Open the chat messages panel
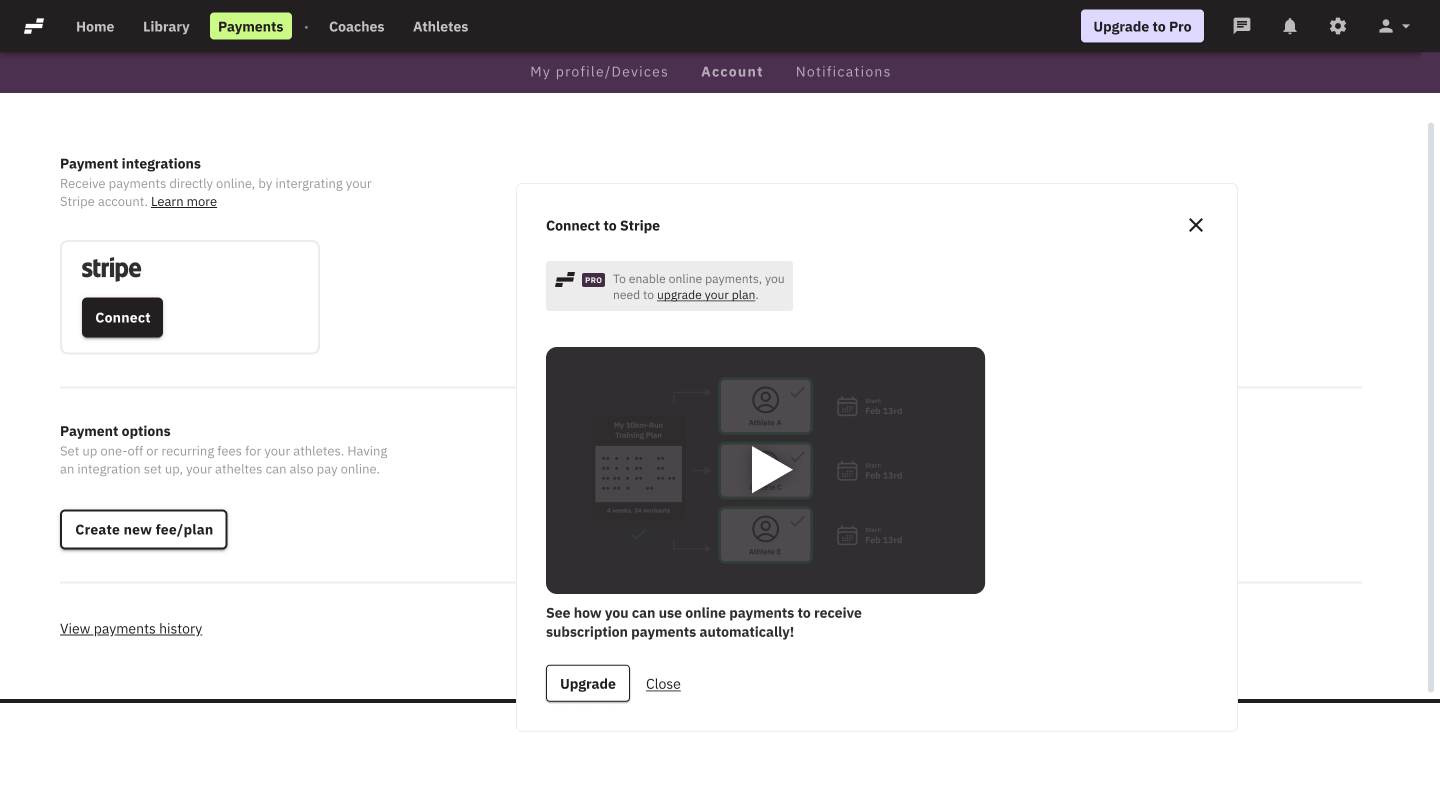 [x=1241, y=25]
